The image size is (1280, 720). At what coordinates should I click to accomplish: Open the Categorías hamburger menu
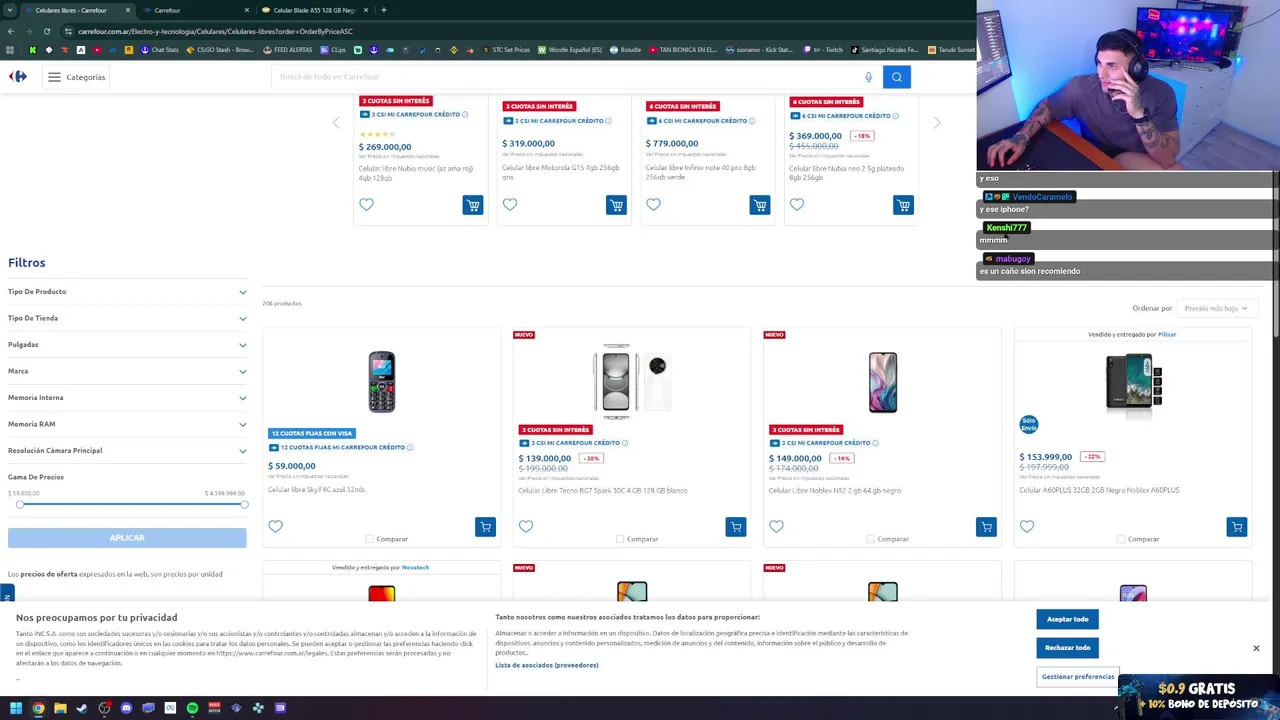coord(76,77)
